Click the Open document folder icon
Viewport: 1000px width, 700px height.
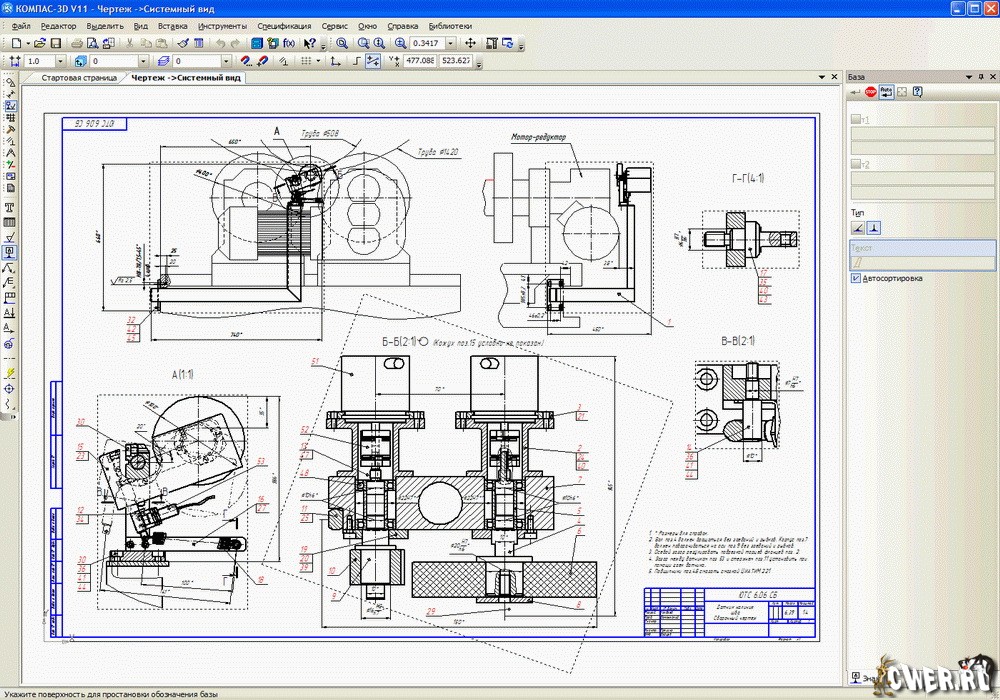40,44
